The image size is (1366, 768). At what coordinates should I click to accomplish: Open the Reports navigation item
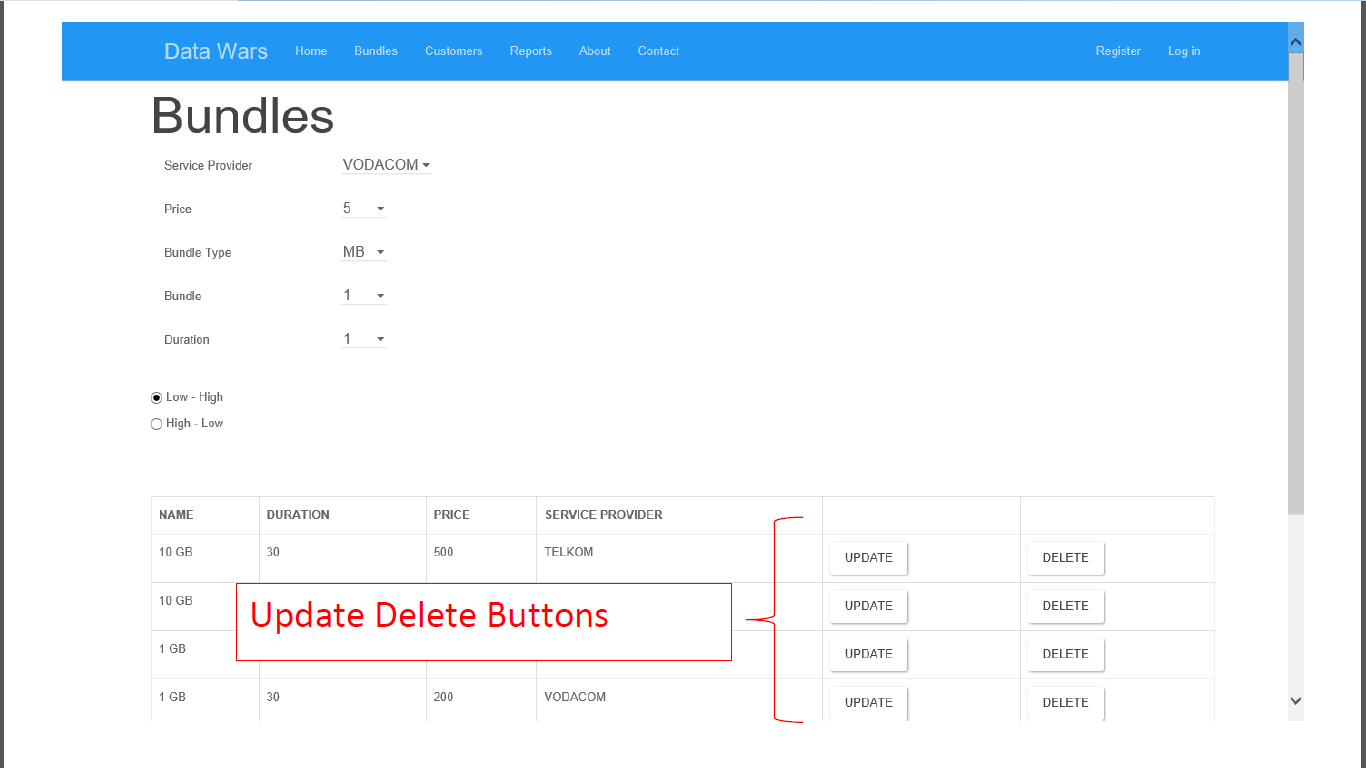pos(531,51)
